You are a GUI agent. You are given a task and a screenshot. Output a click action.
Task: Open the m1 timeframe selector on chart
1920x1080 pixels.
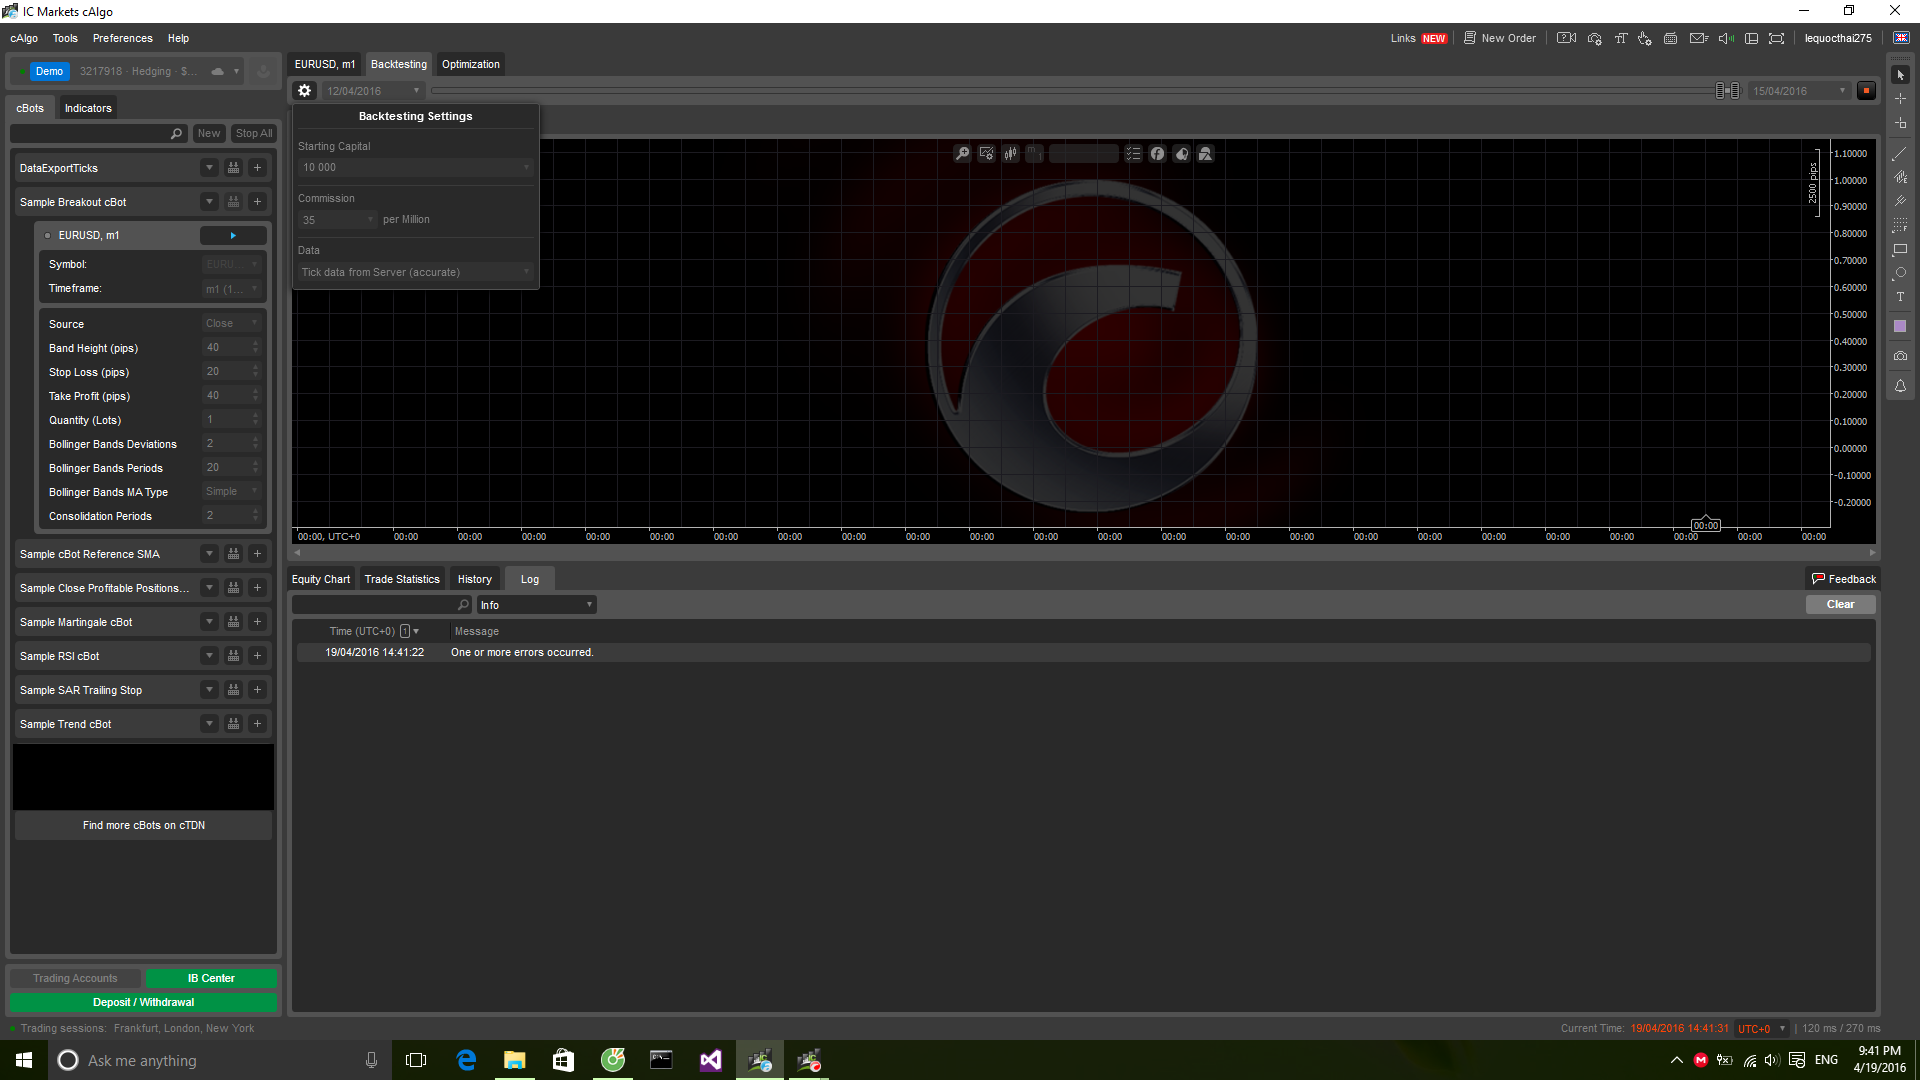tap(1035, 154)
